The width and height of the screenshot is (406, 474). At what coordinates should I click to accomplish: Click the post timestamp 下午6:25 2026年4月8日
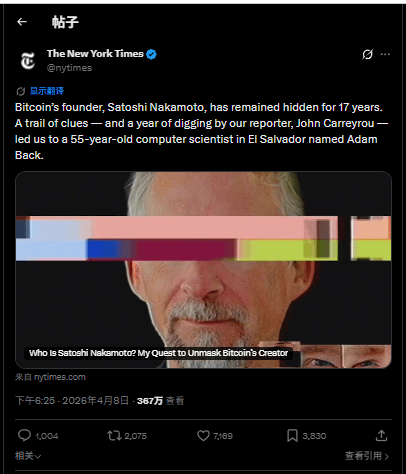click(72, 400)
